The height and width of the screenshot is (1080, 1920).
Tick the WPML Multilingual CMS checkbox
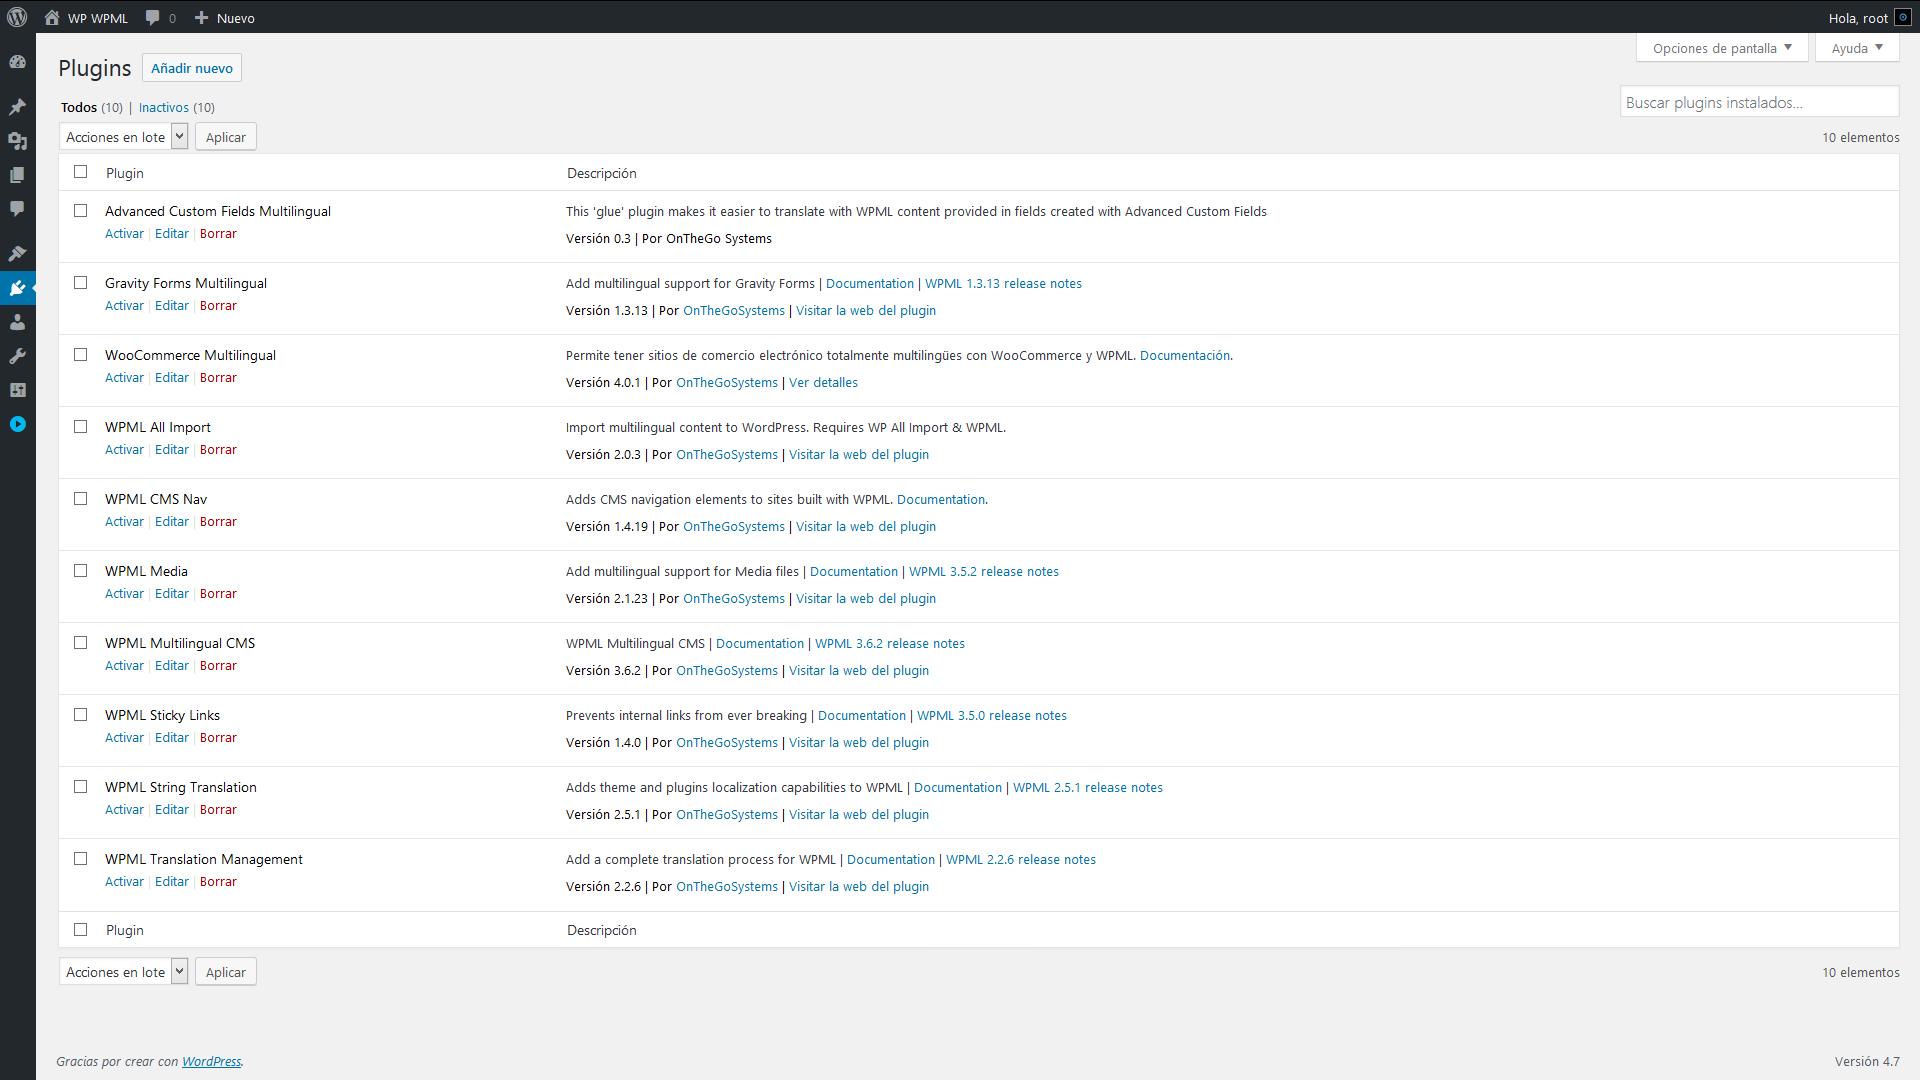pyautogui.click(x=81, y=643)
